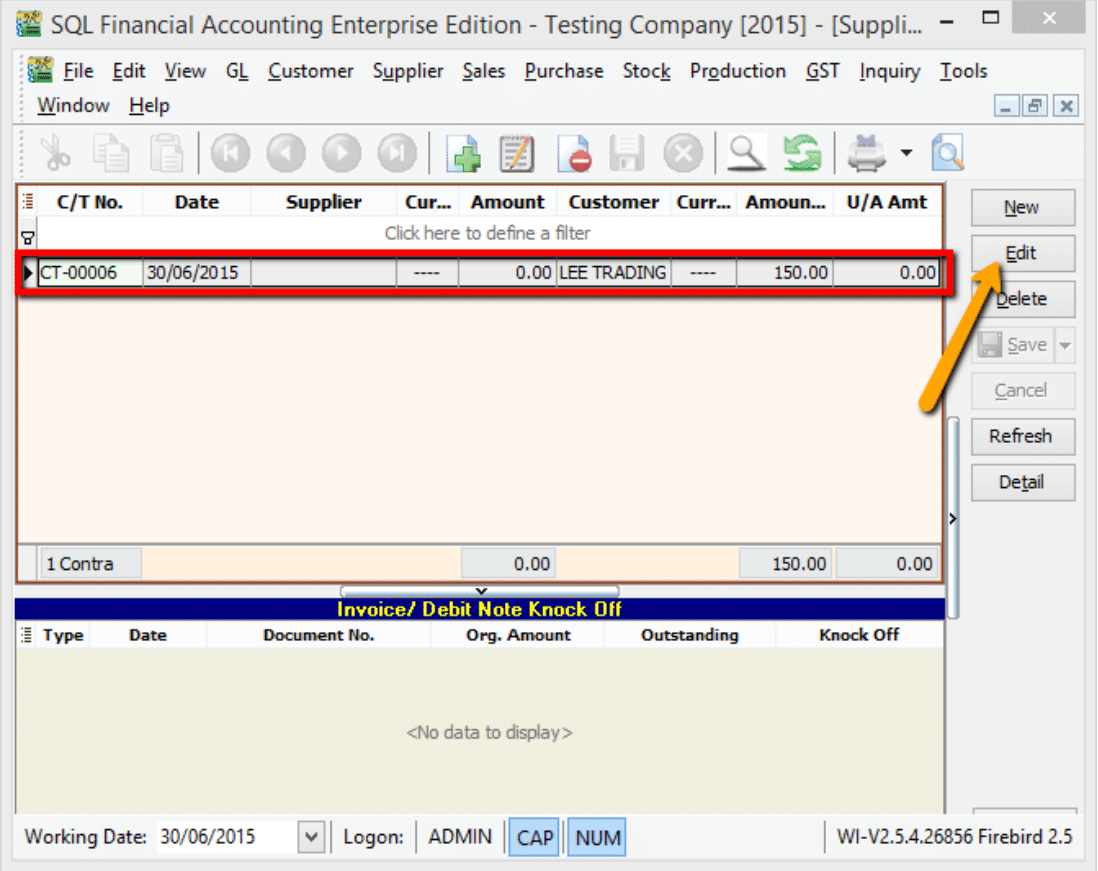Open the GST menu
This screenshot has height=871, width=1098.
click(x=822, y=71)
